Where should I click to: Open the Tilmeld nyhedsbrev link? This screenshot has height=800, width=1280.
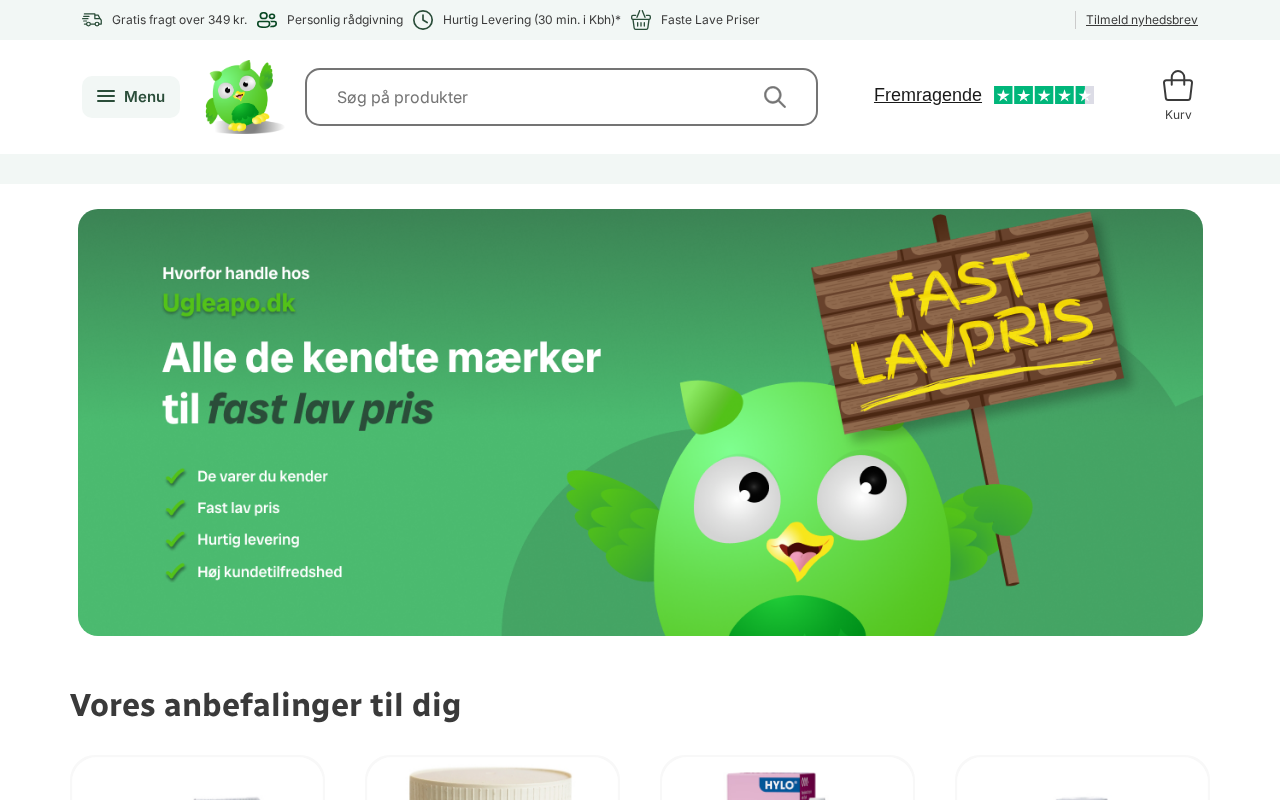[x=1142, y=20]
